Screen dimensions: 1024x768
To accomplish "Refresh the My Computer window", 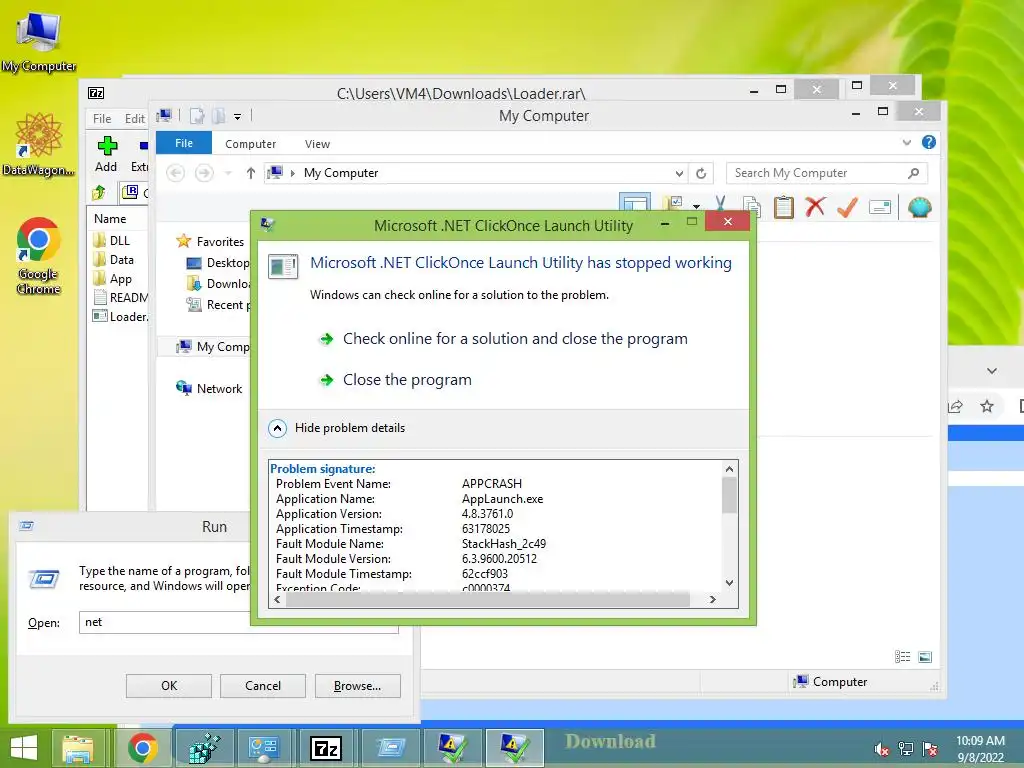I will [x=701, y=173].
